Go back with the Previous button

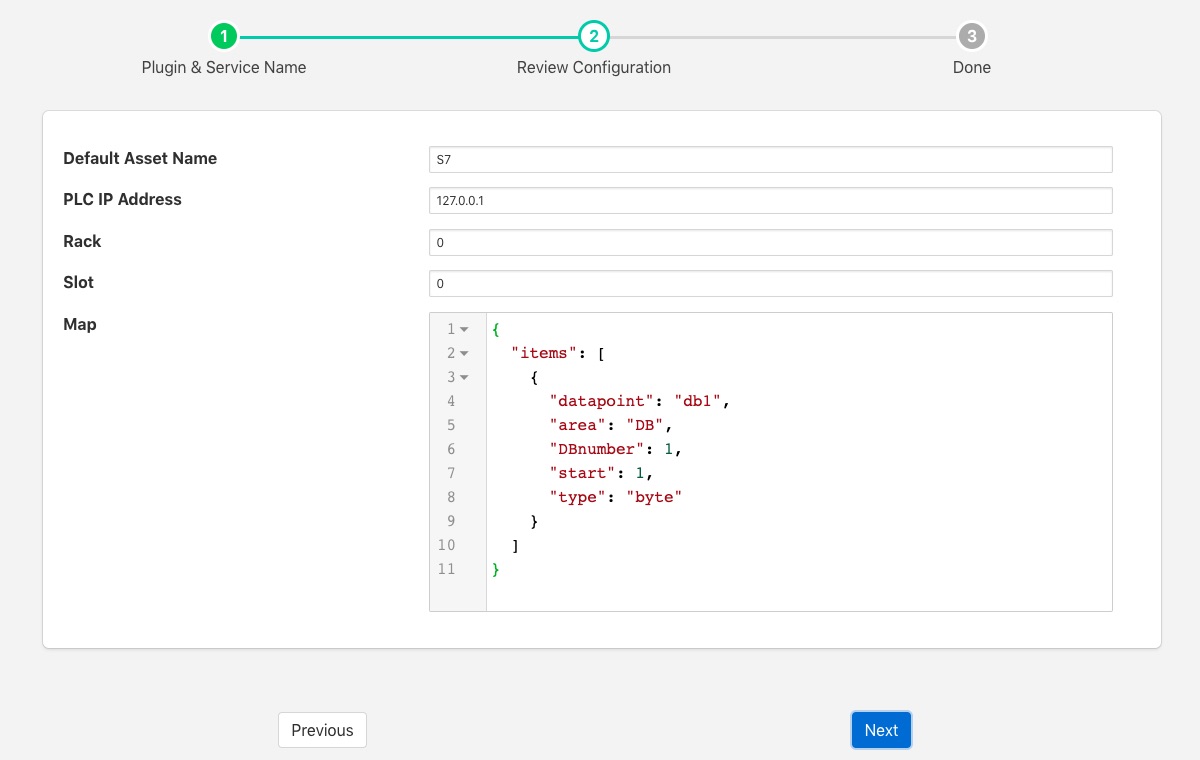[322, 730]
